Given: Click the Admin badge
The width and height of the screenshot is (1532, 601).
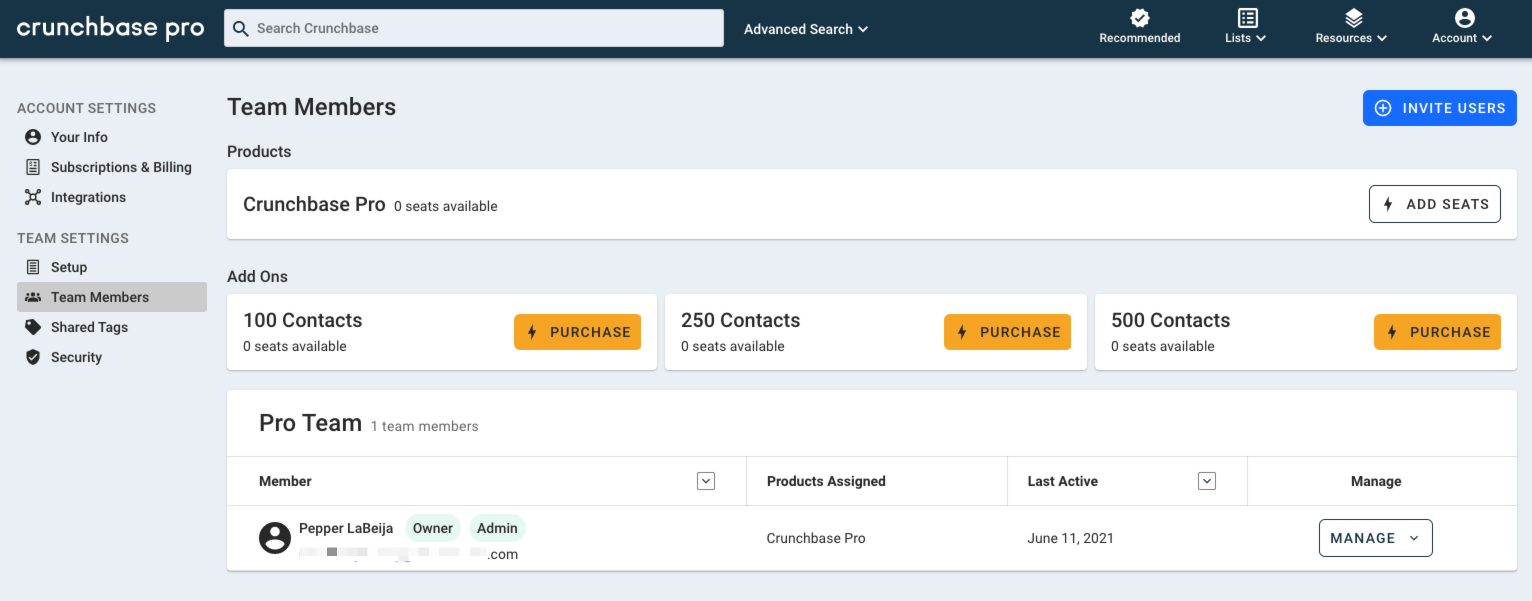Looking at the screenshot, I should [x=497, y=528].
